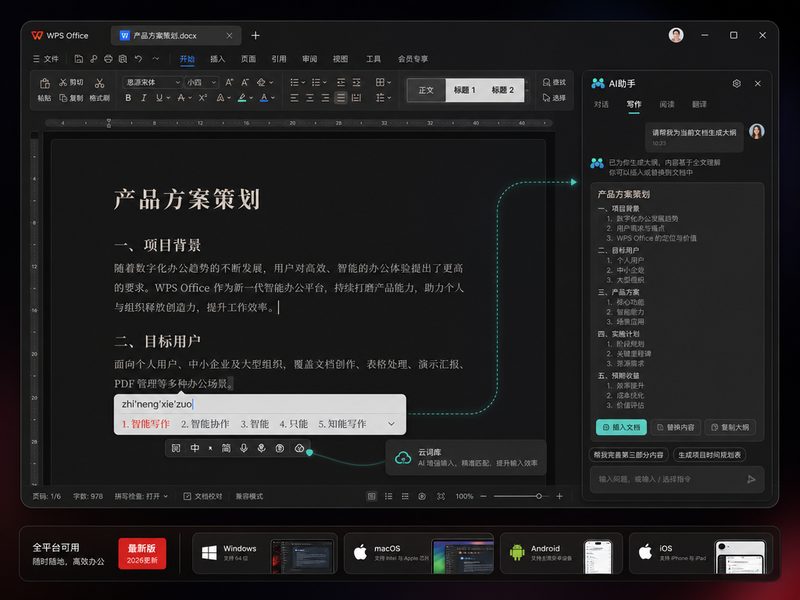
Task: Click the 剪切 cut button
Action: [x=71, y=82]
